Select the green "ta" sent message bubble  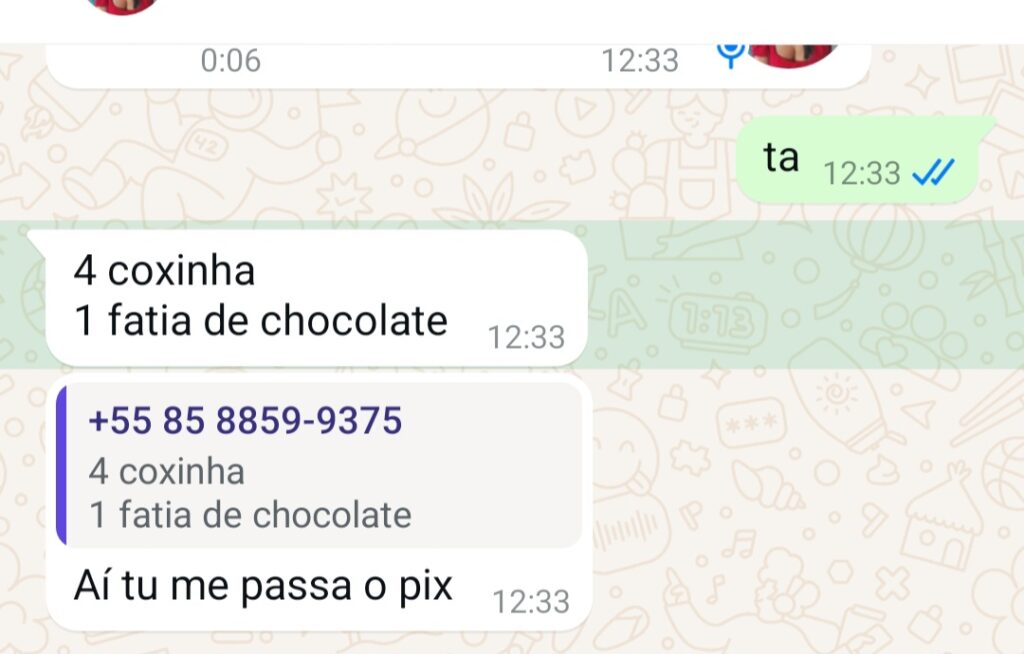point(862,160)
